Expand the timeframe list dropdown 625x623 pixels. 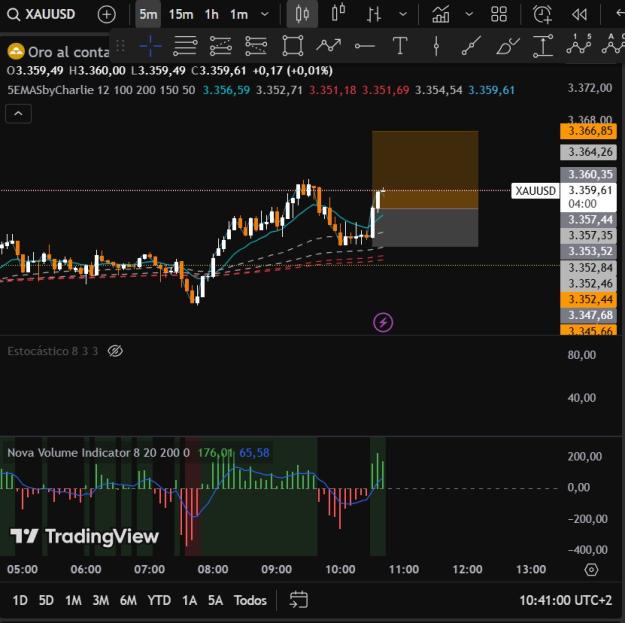pos(264,15)
